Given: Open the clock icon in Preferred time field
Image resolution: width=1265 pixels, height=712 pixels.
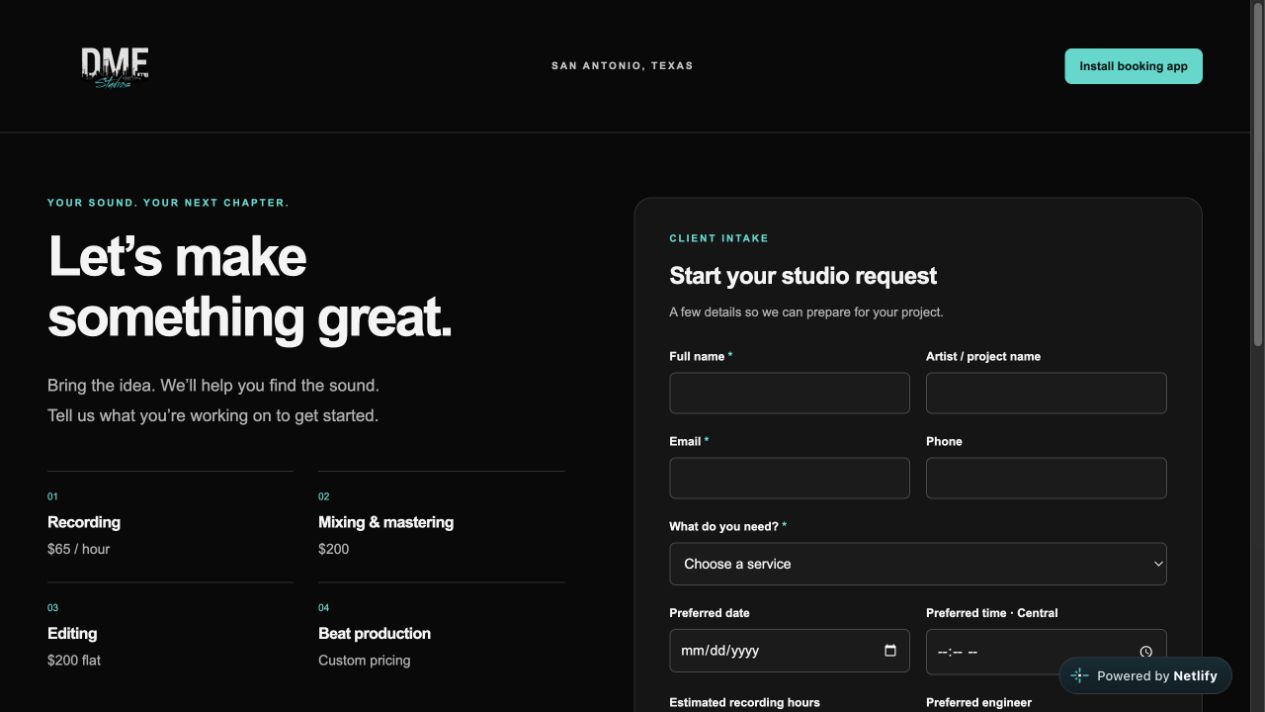Looking at the screenshot, I should point(1146,652).
